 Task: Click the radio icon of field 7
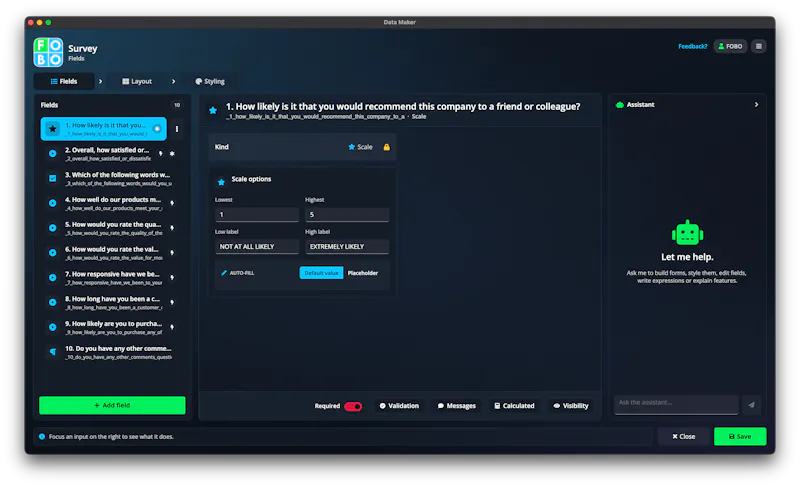click(x=53, y=277)
